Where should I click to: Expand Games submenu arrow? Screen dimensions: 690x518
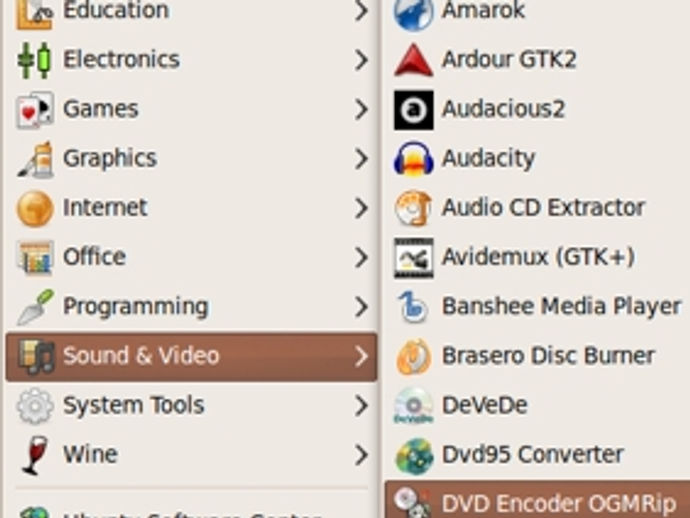pyautogui.click(x=361, y=109)
